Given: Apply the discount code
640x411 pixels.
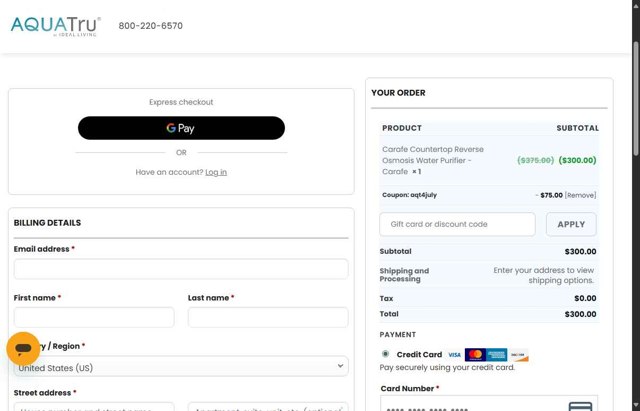Looking at the screenshot, I should point(571,224).
